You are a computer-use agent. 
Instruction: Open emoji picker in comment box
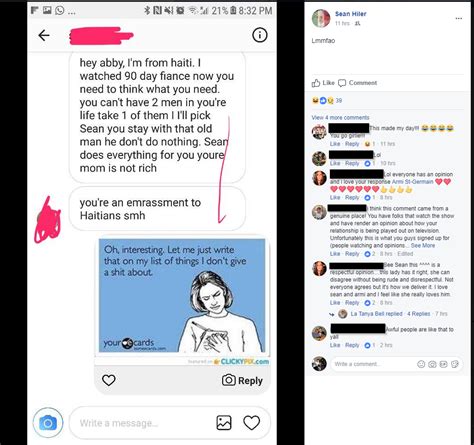[421, 364]
